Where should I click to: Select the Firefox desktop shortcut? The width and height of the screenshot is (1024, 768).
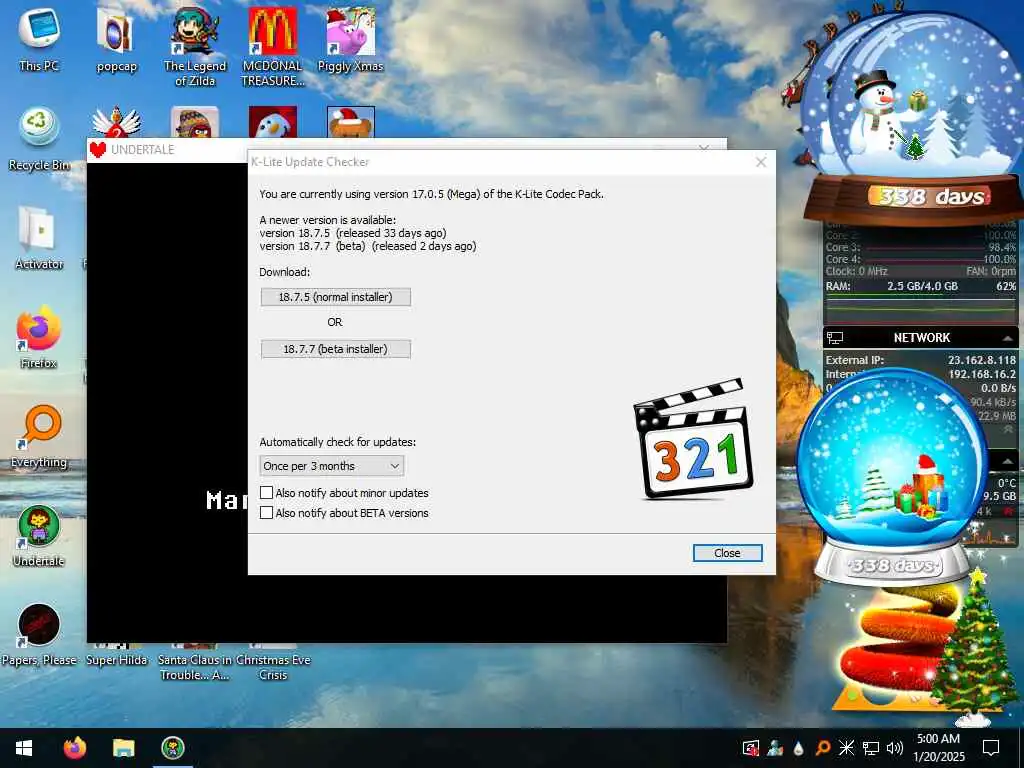pos(39,337)
